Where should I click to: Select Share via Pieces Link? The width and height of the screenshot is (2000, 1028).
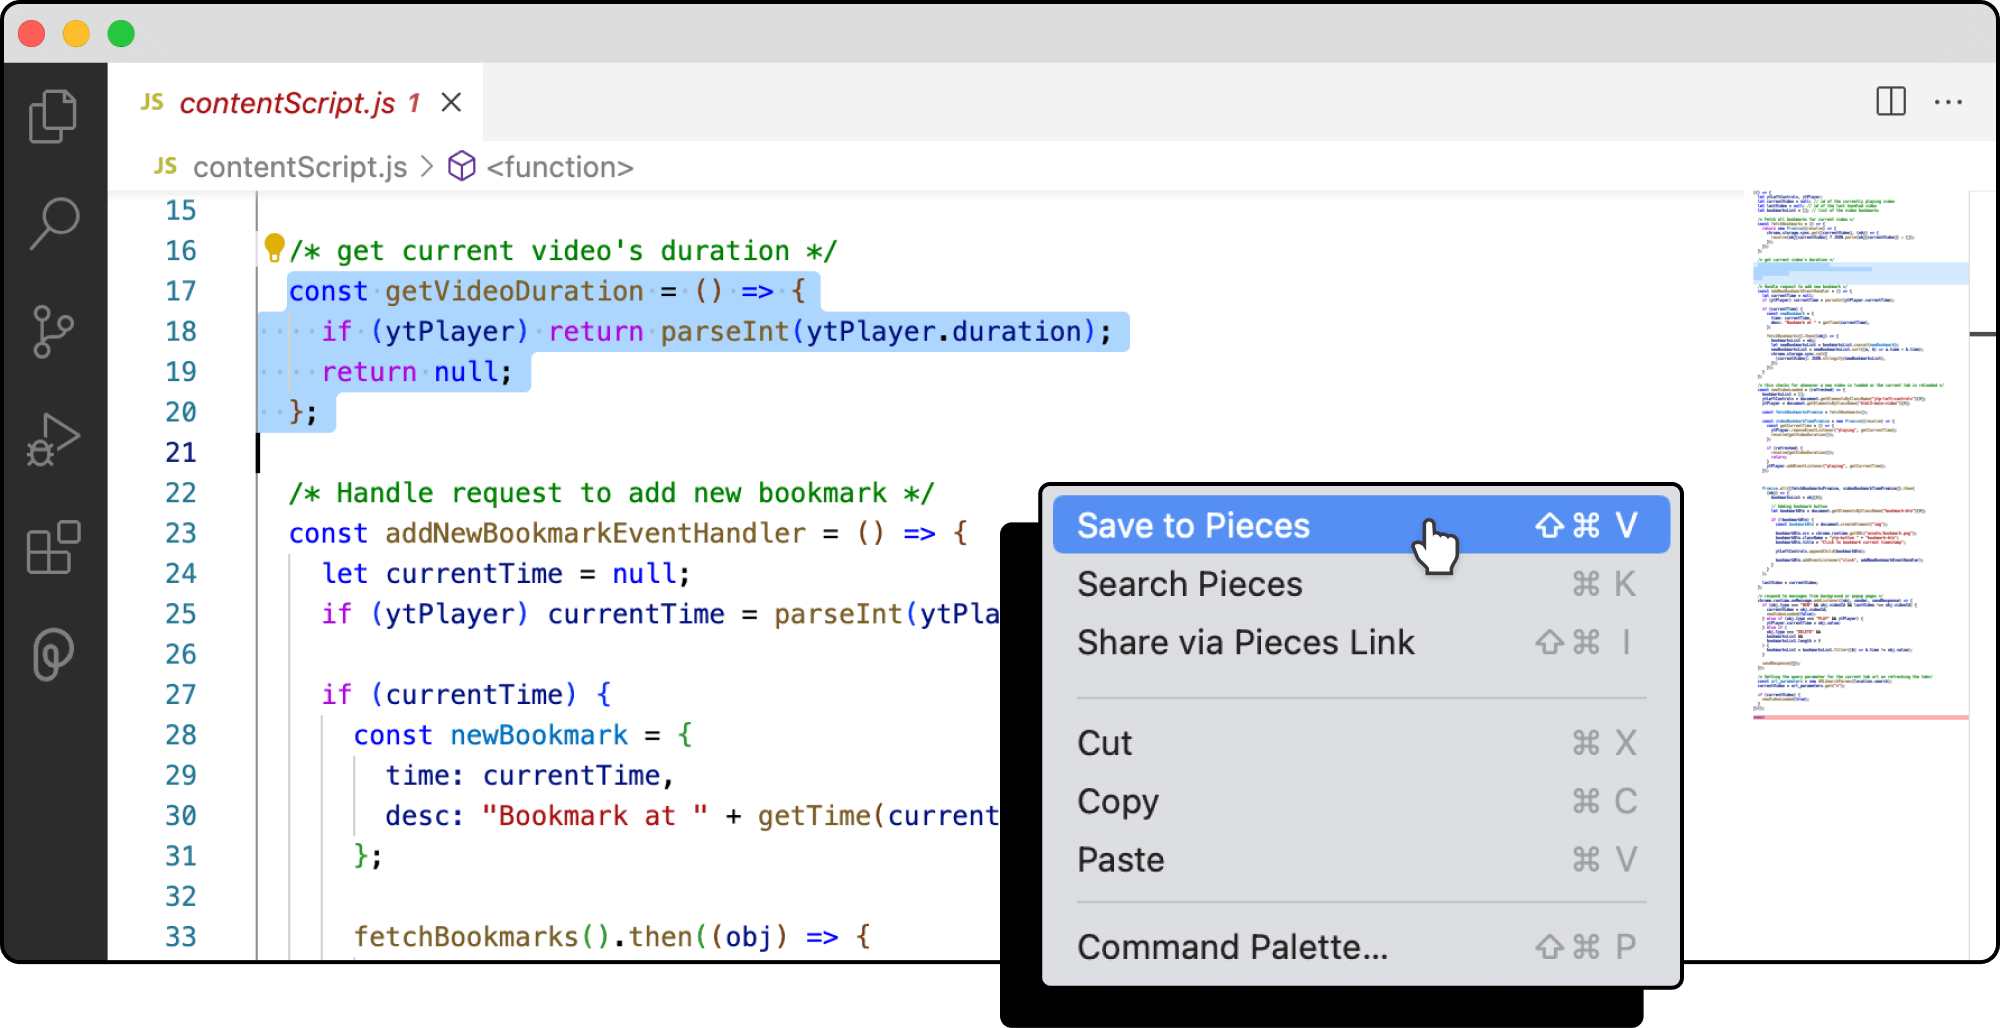(1361, 642)
